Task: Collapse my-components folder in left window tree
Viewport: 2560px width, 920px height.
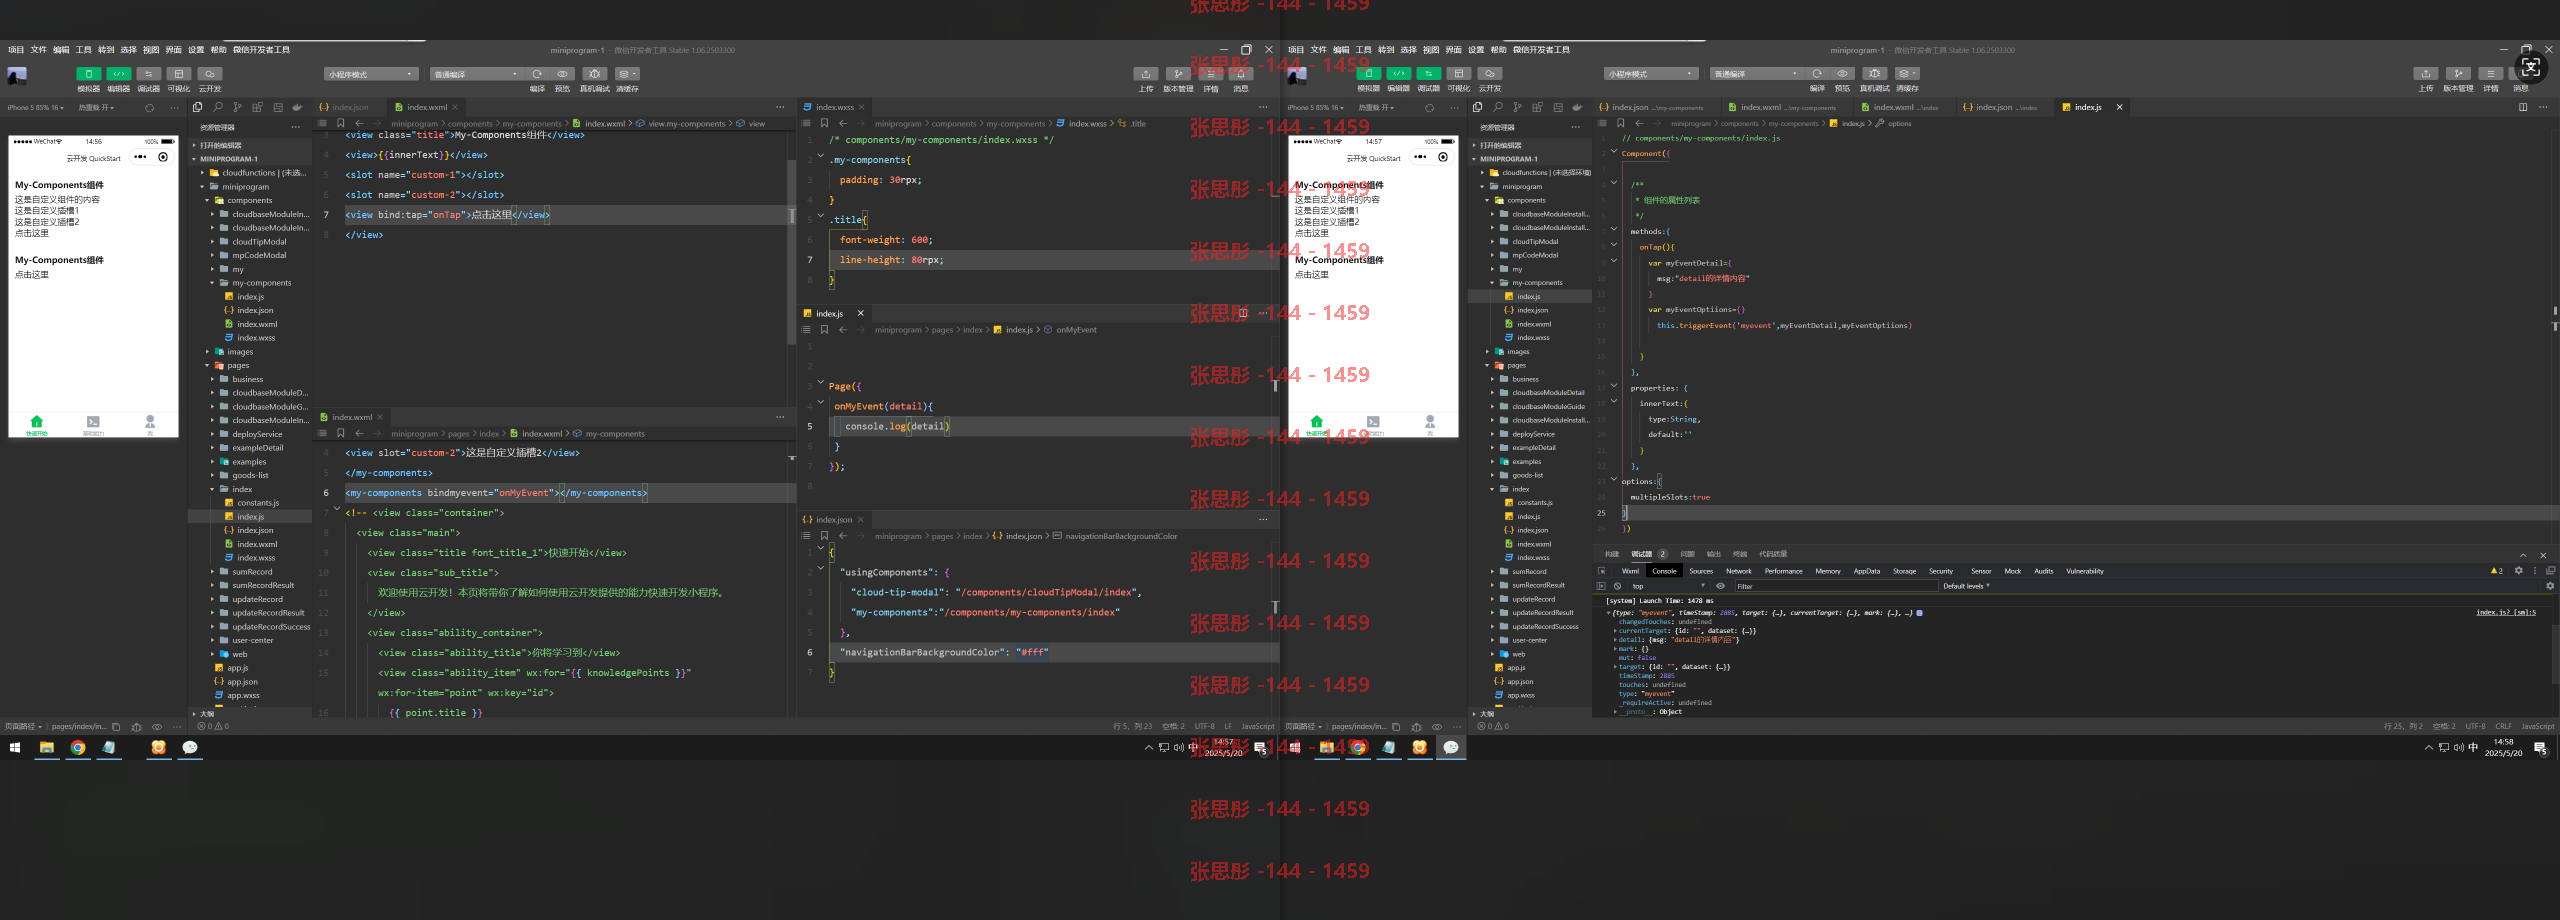Action: [x=250, y=283]
